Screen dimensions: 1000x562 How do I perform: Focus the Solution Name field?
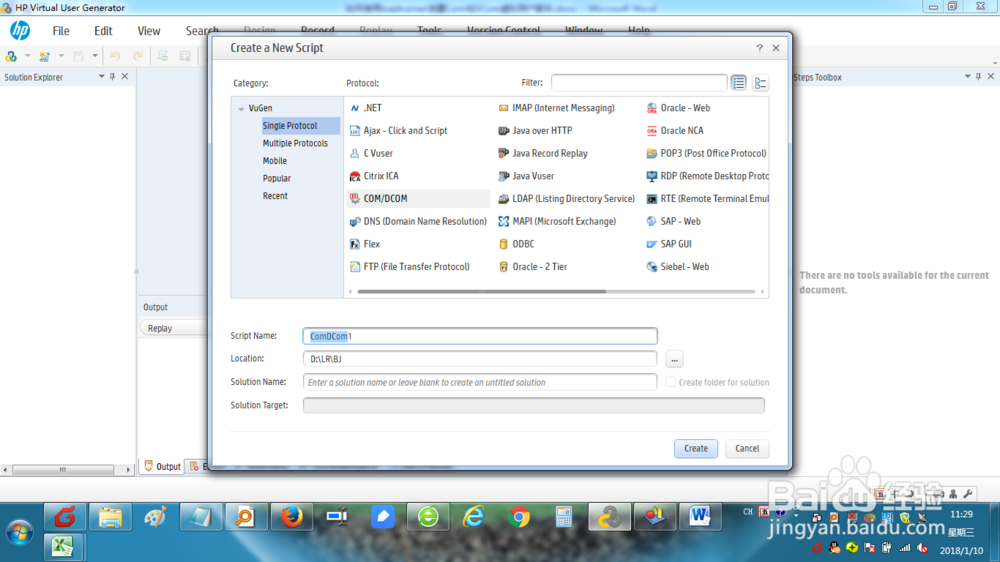pos(480,382)
